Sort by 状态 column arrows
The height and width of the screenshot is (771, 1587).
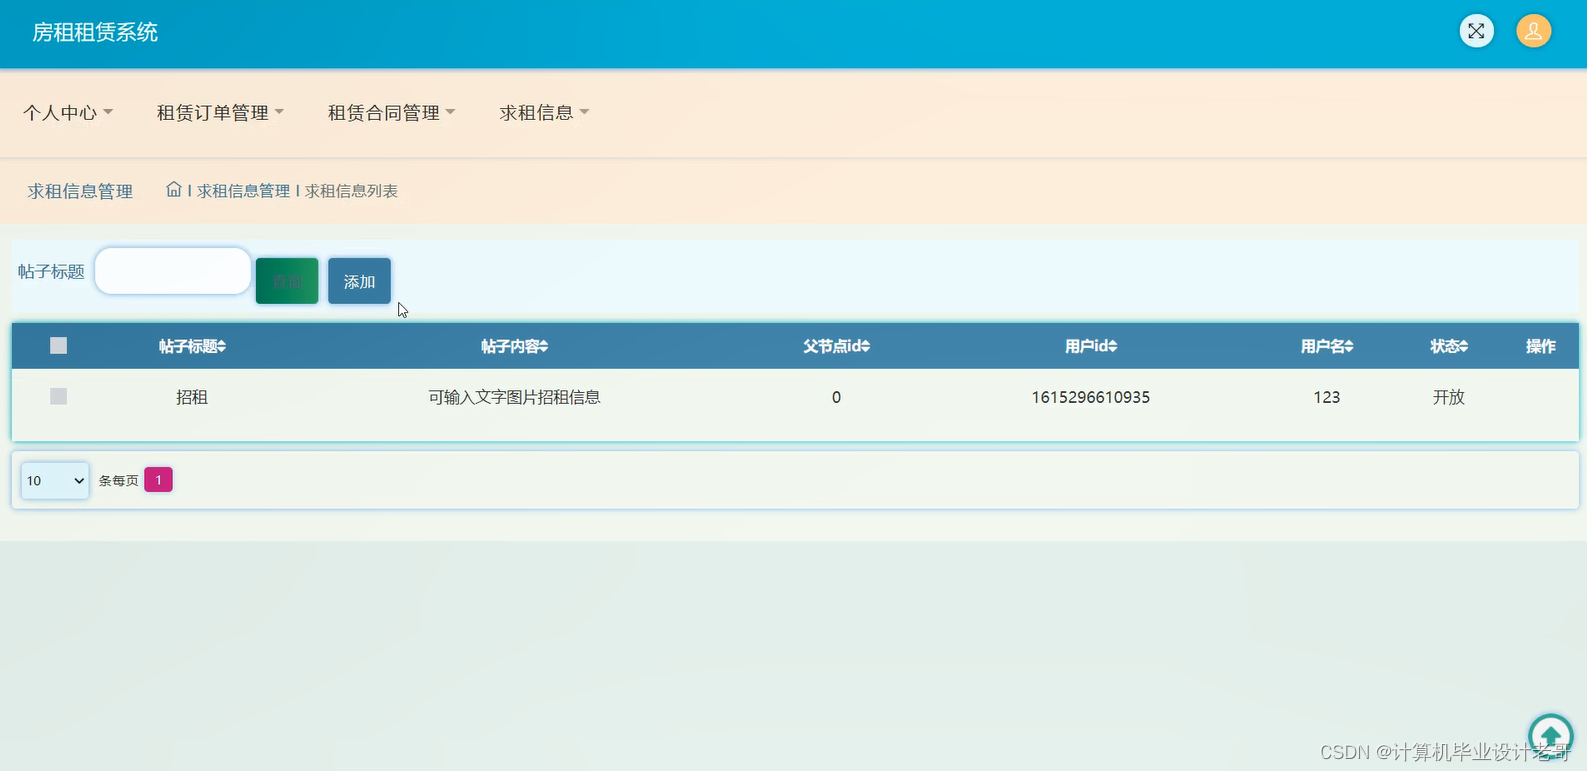click(x=1464, y=346)
